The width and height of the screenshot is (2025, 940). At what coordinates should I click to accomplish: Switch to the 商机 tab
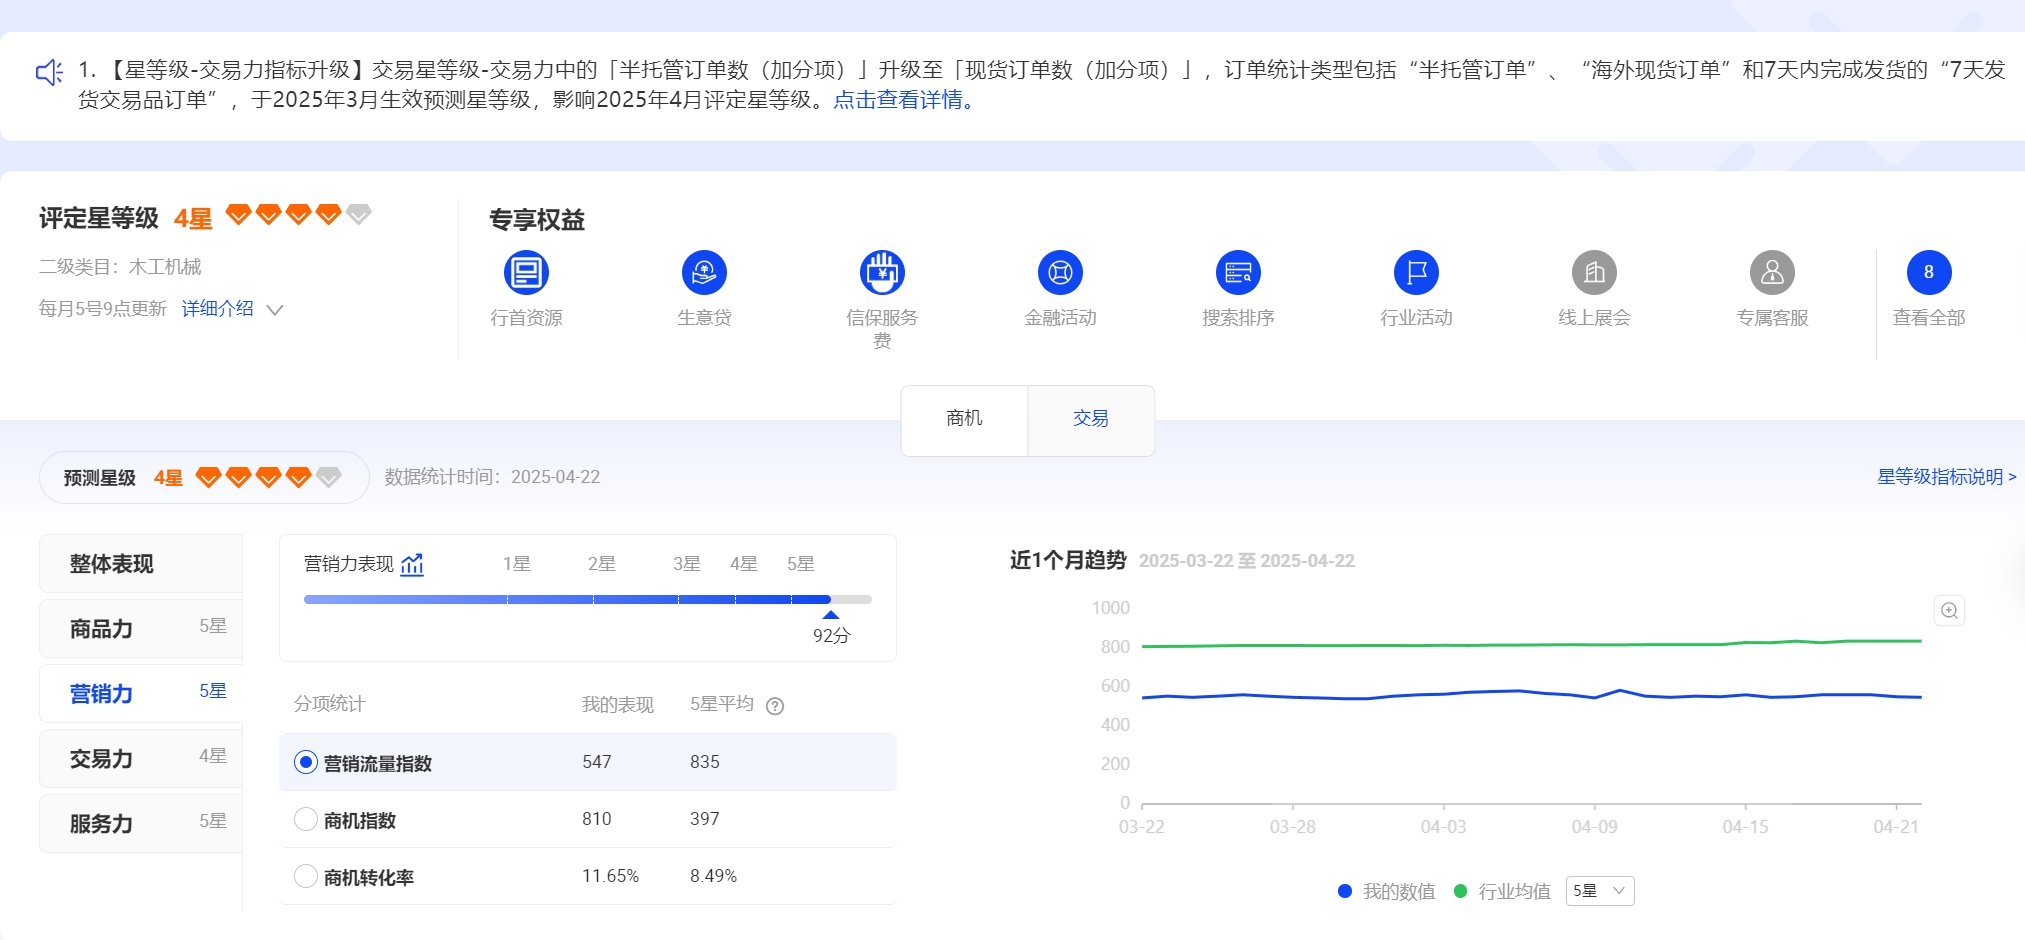964,419
